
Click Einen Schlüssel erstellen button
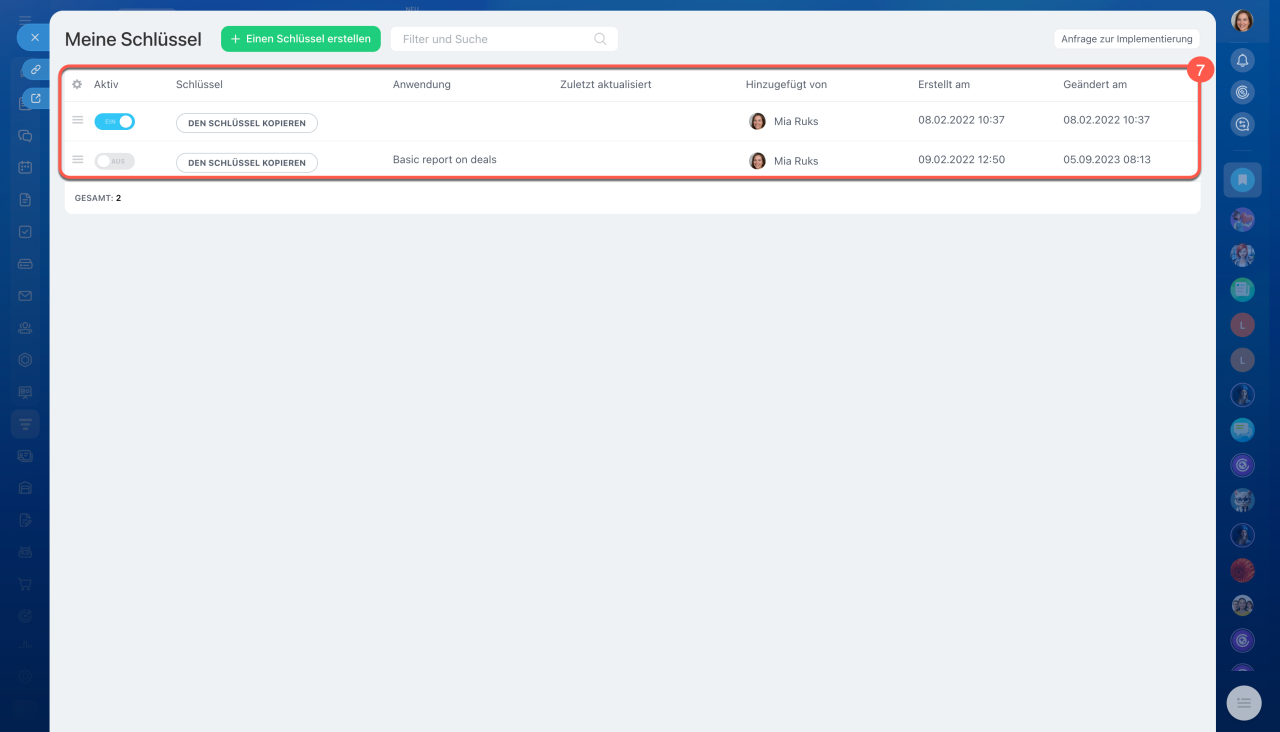[300, 39]
